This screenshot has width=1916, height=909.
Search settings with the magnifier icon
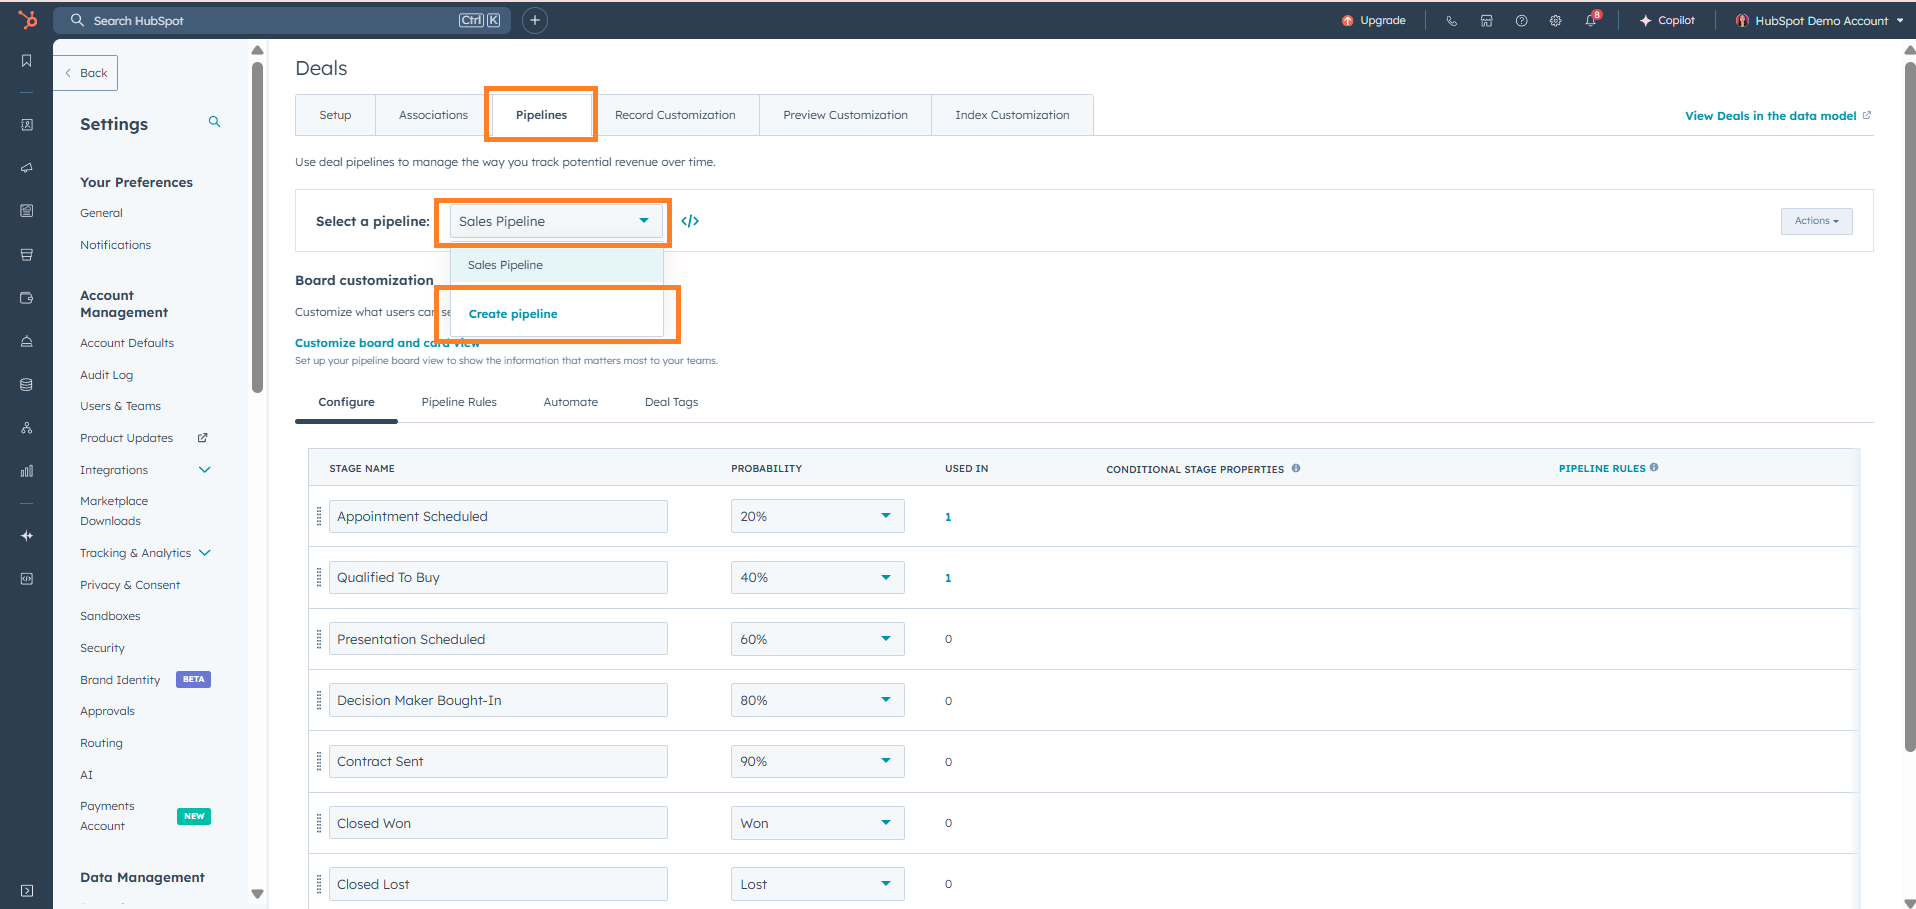[x=214, y=122]
